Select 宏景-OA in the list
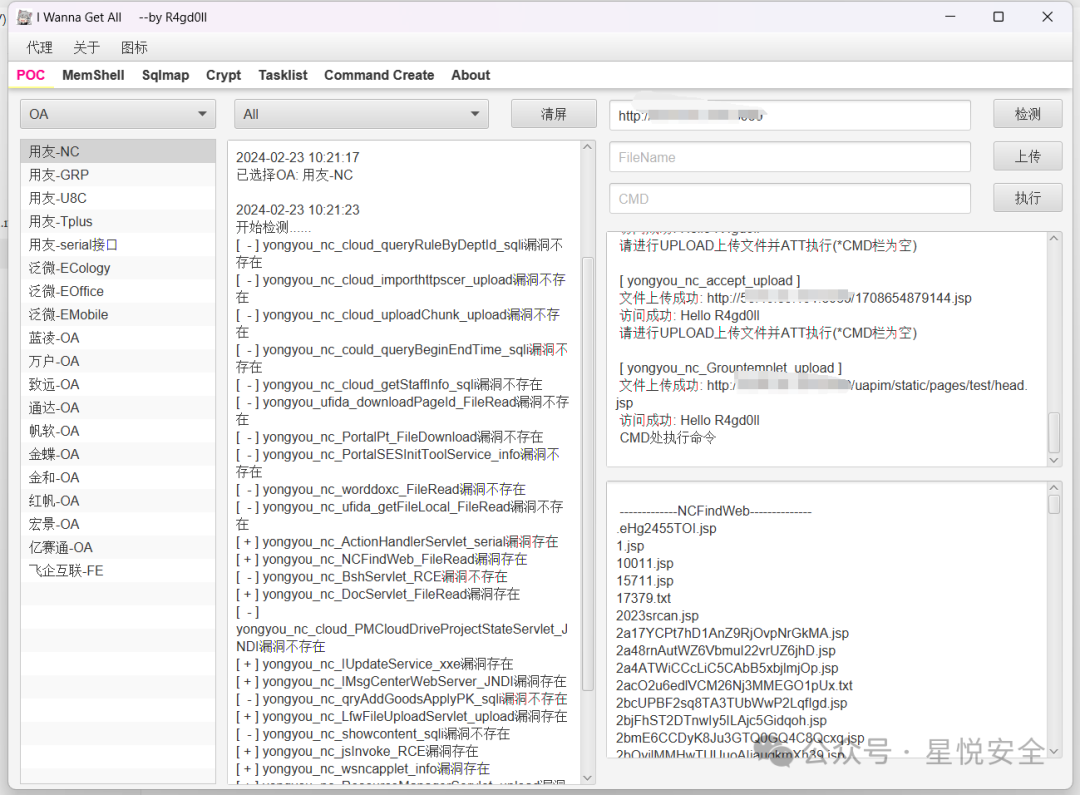 click(x=118, y=524)
